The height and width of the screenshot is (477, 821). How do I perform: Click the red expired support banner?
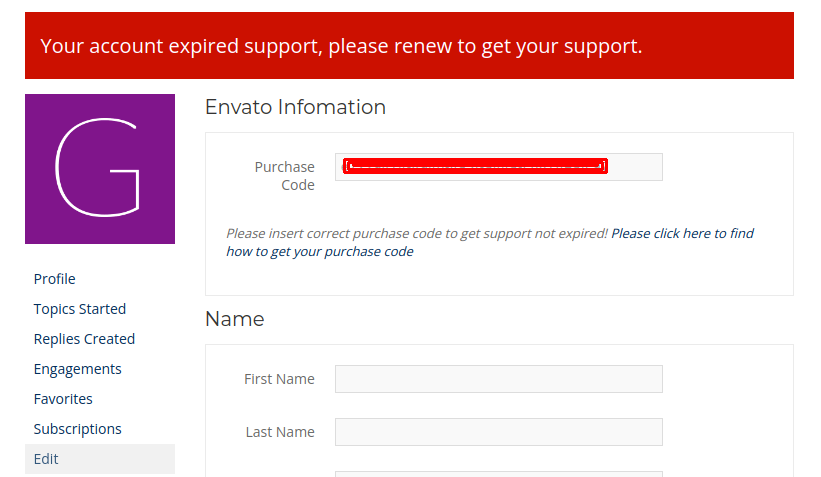[409, 46]
